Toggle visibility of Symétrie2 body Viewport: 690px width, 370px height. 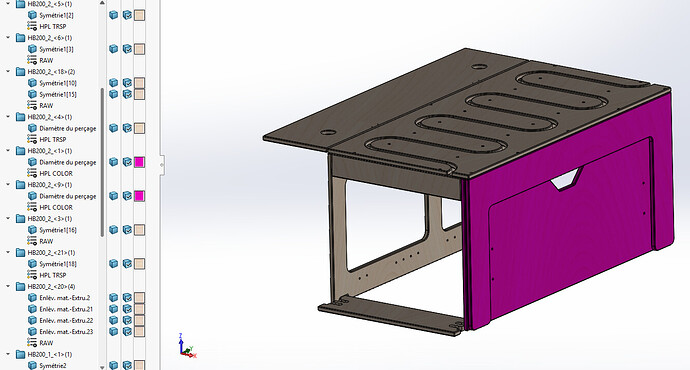[x=114, y=365]
